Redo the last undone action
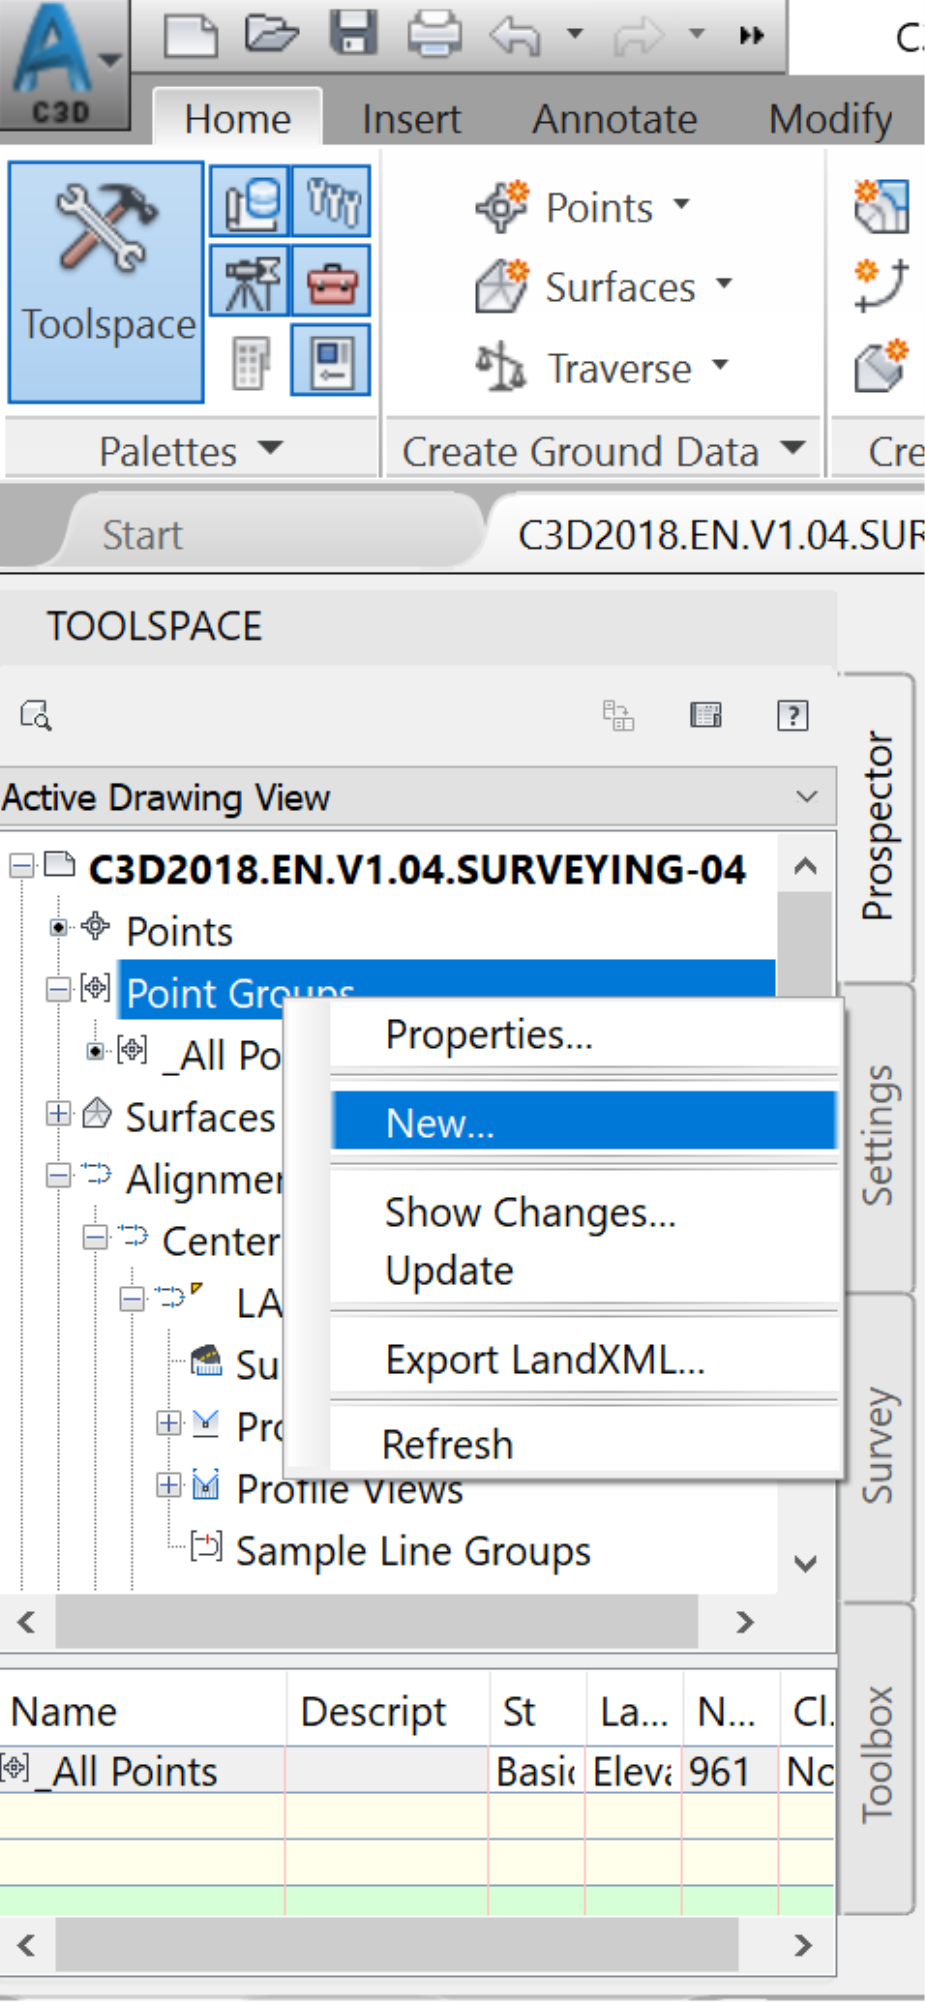Viewport: 925px width, 2002px height. pyautogui.click(x=638, y=36)
